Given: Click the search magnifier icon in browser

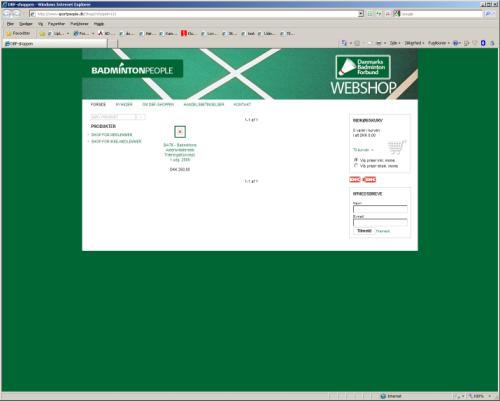Looking at the screenshot, I should 489,14.
